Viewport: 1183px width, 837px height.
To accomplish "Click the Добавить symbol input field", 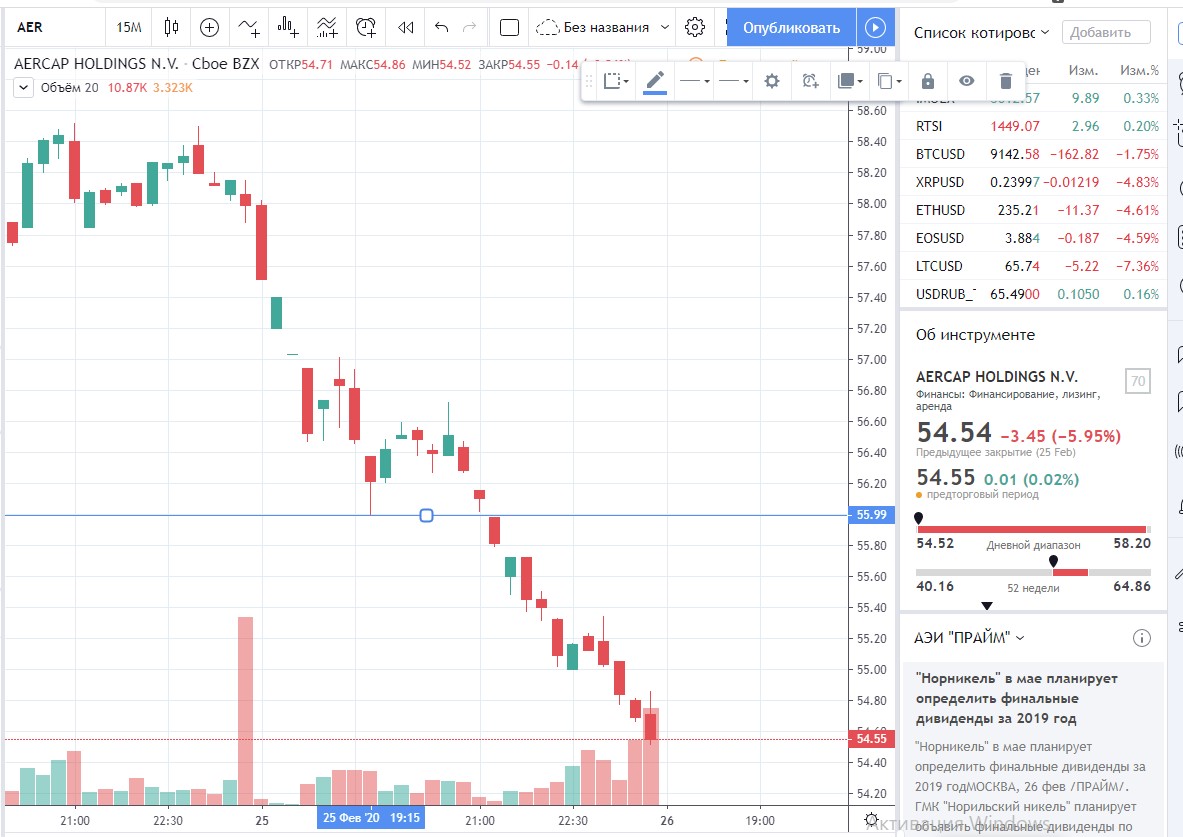I will tap(1106, 32).
